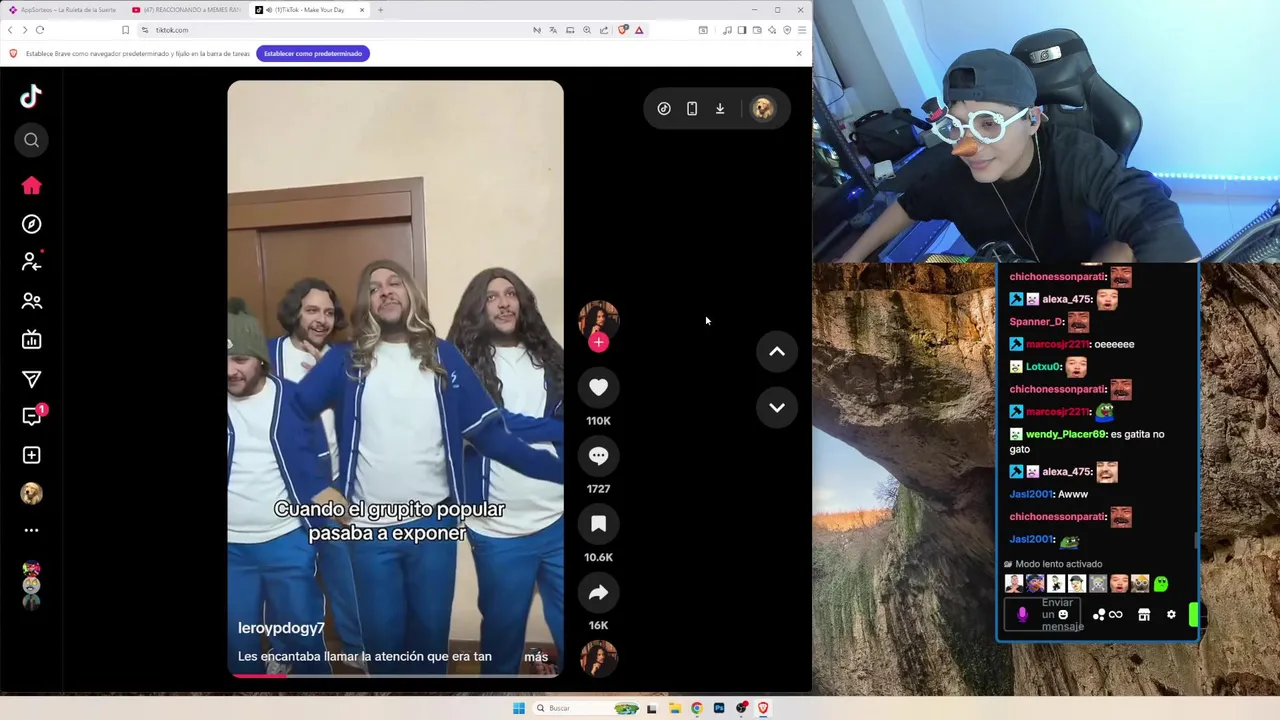
Task: Open the creator's profile picture
Action: (x=598, y=319)
